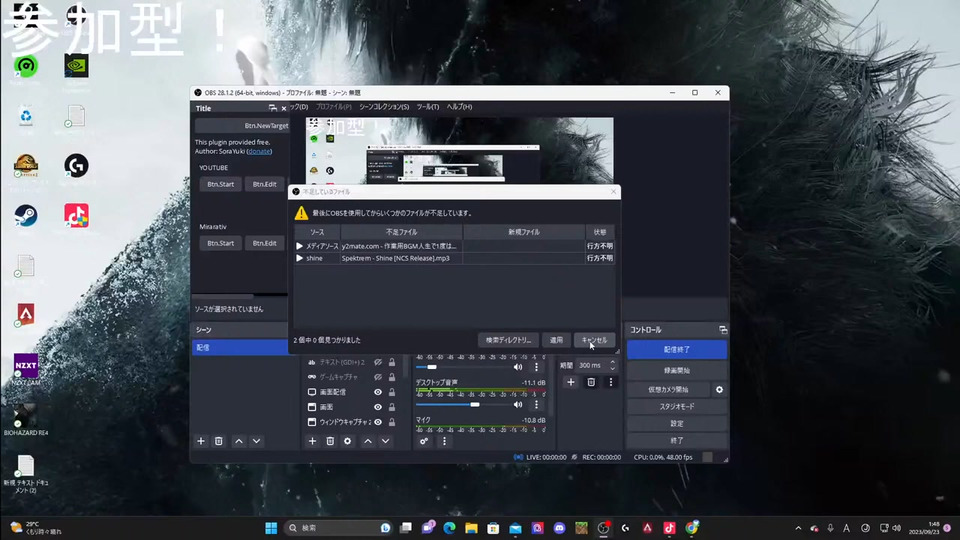Click the 検索ディレクトリ... button

pyautogui.click(x=508, y=340)
